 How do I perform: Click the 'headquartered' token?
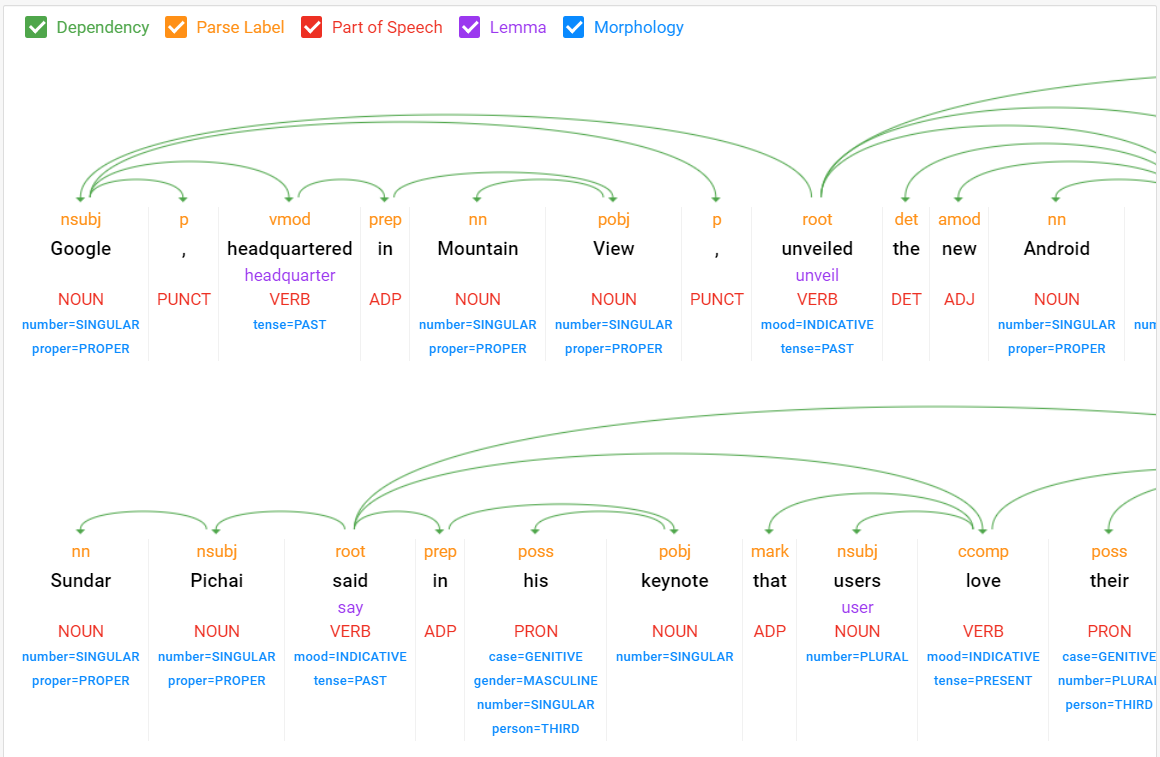(x=289, y=248)
